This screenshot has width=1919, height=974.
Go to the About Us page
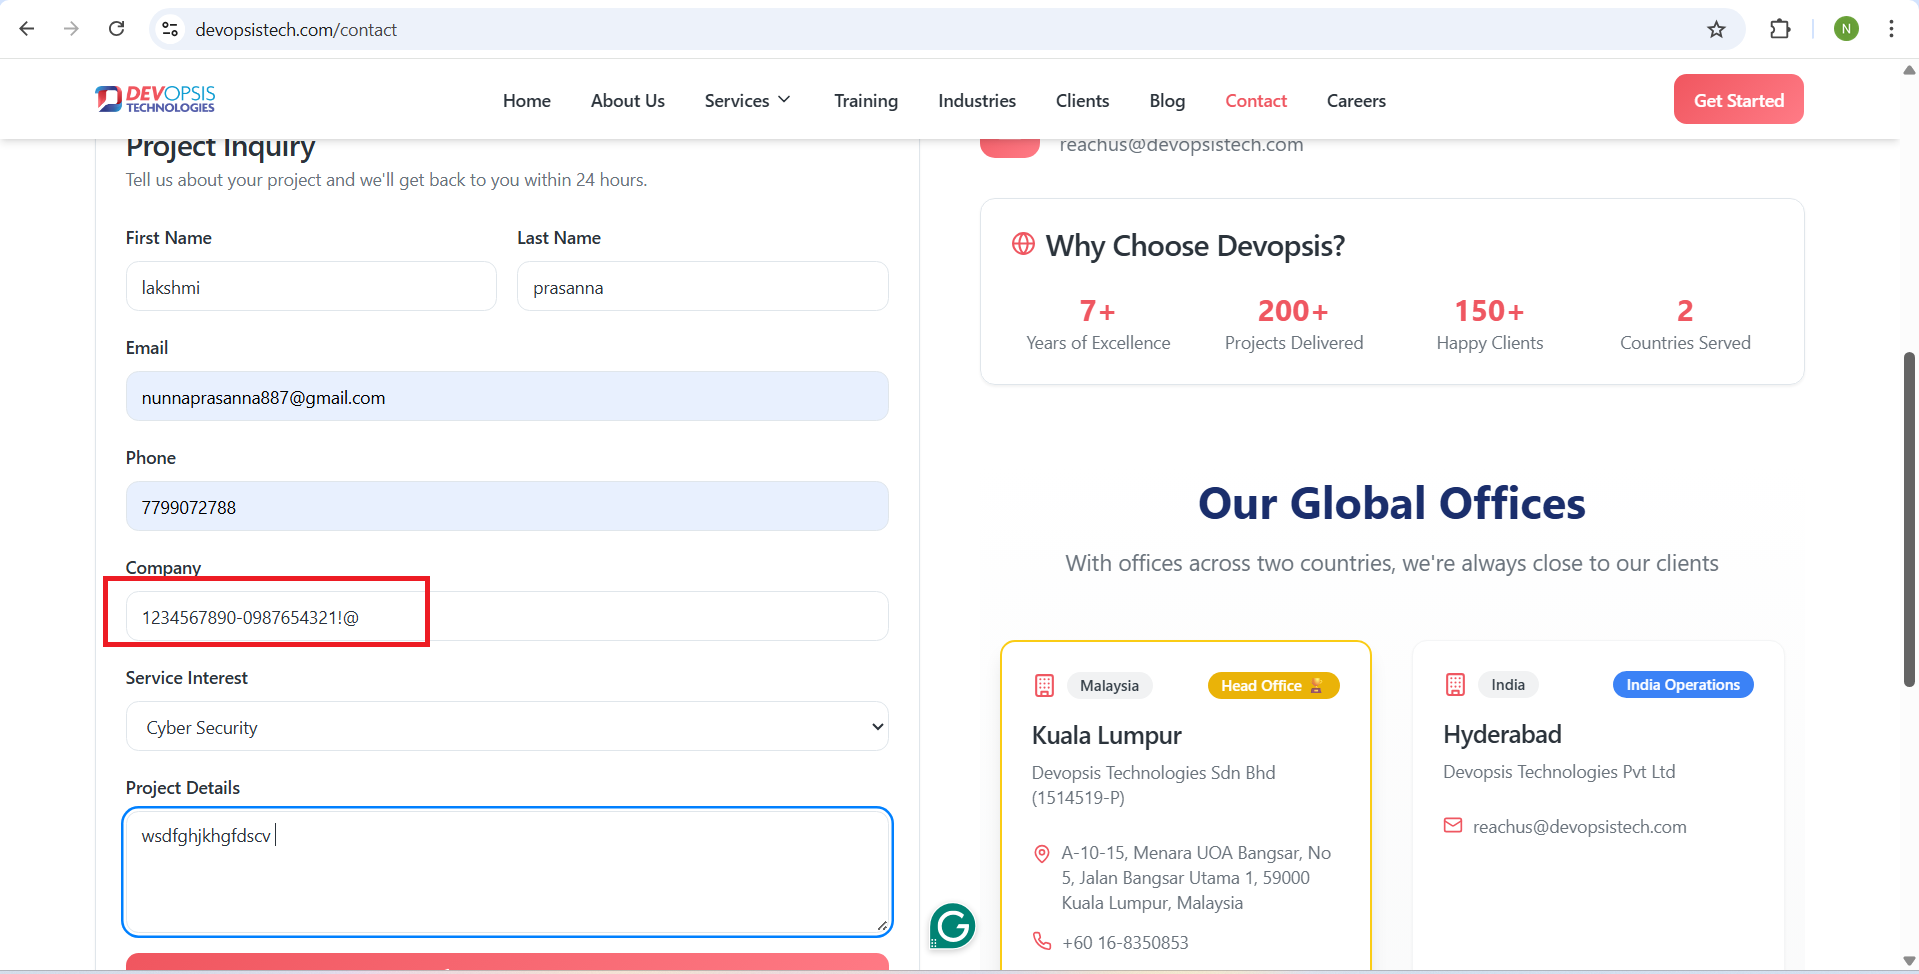pos(627,101)
